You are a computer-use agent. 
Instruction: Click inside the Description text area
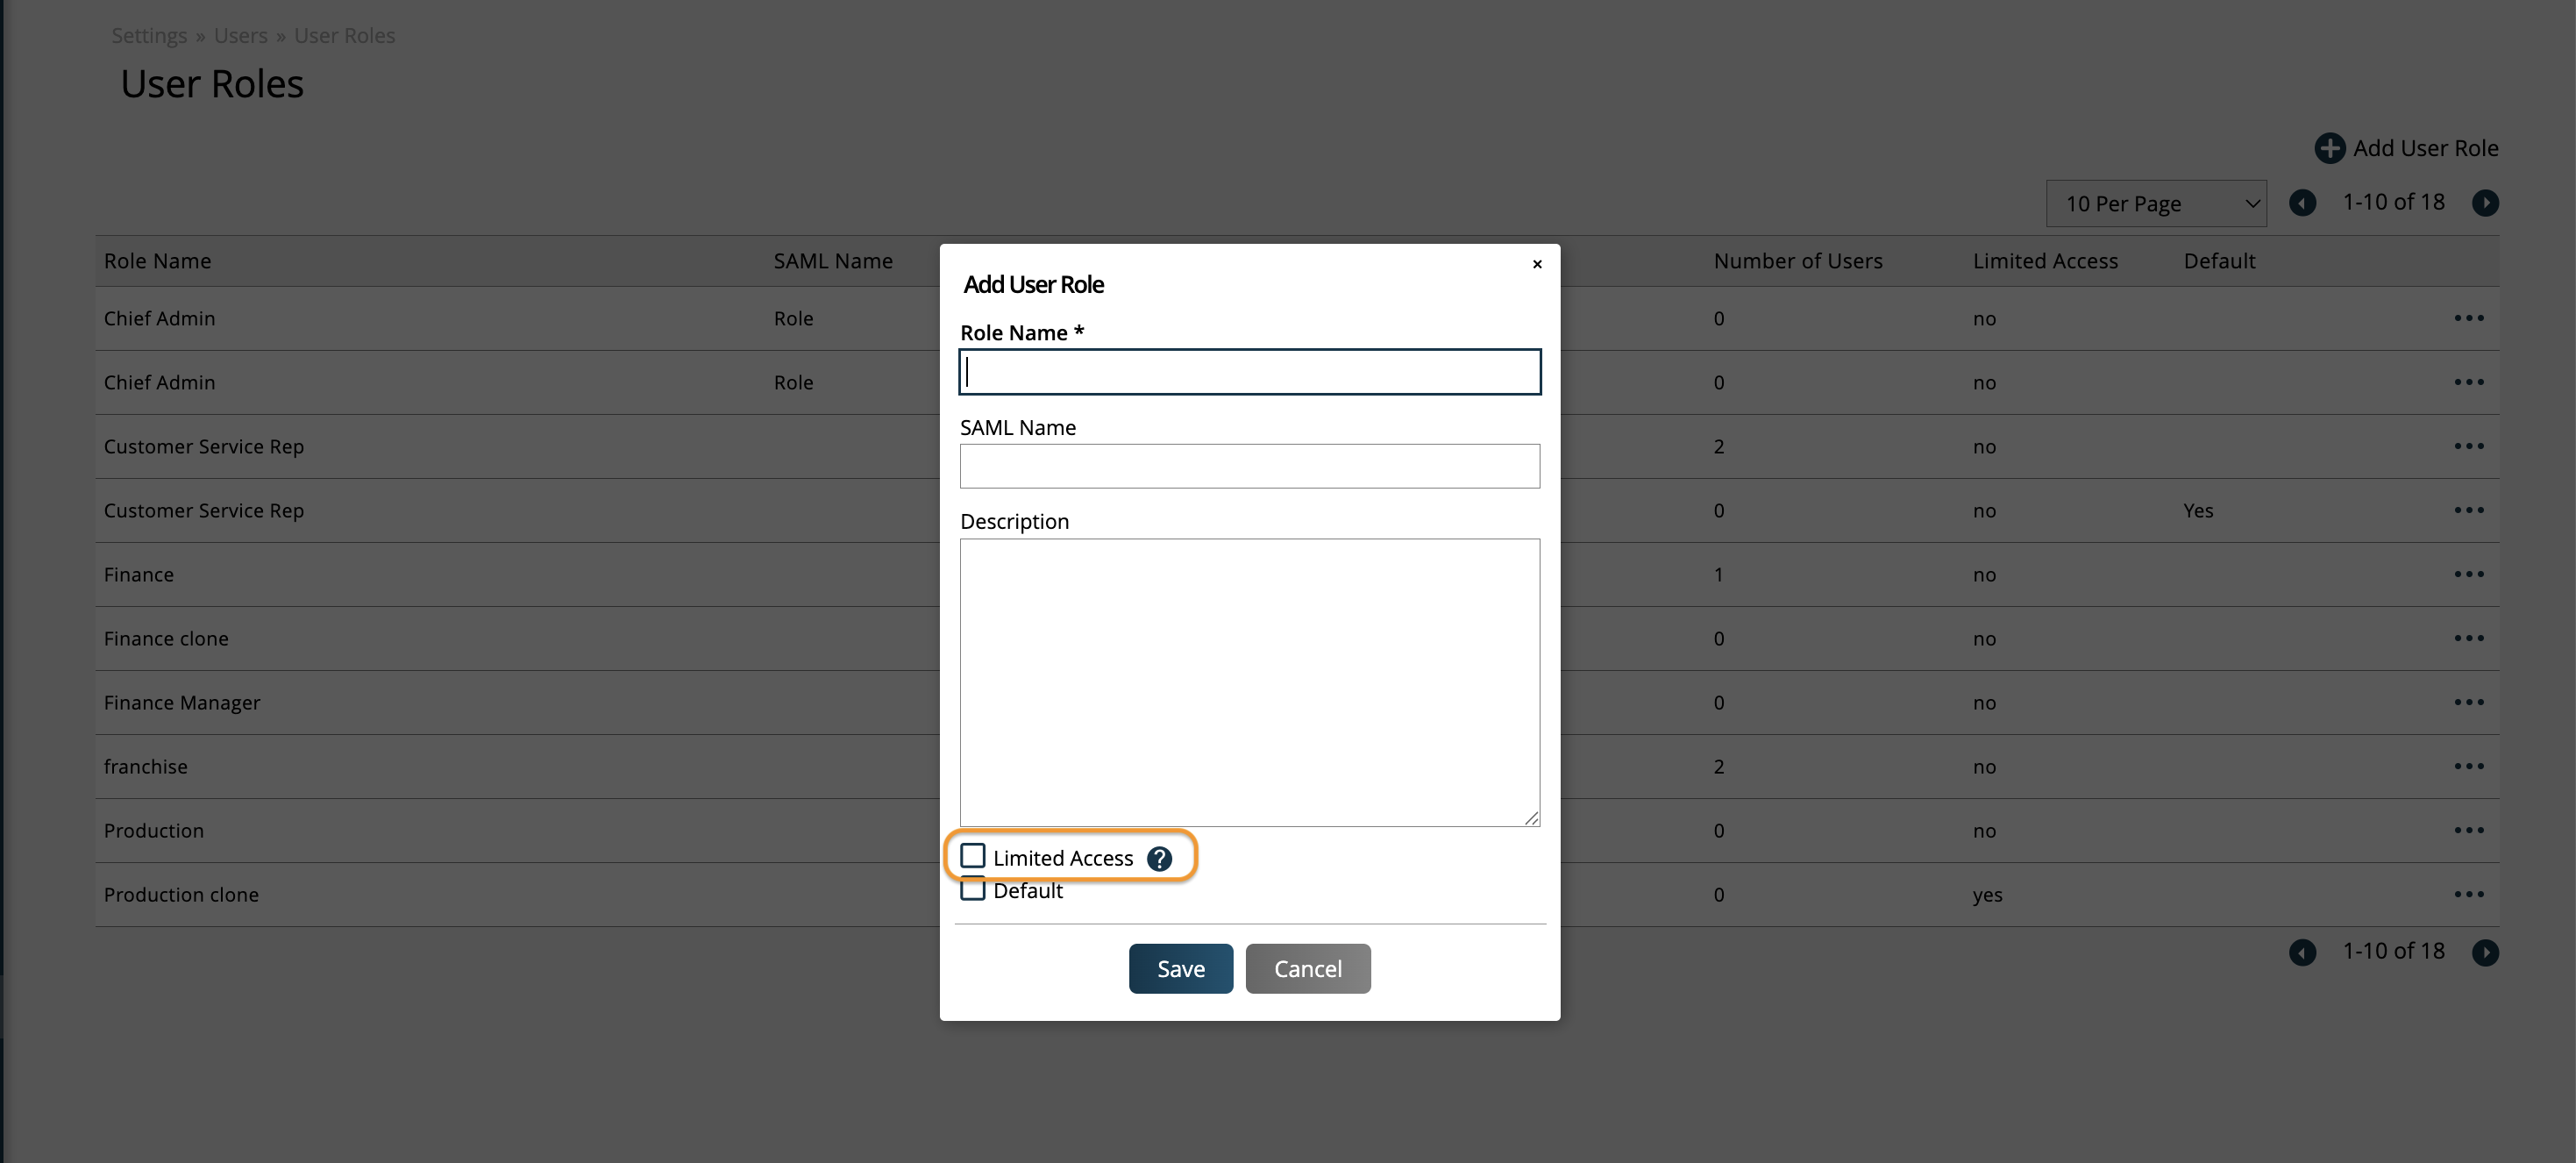tap(1249, 682)
